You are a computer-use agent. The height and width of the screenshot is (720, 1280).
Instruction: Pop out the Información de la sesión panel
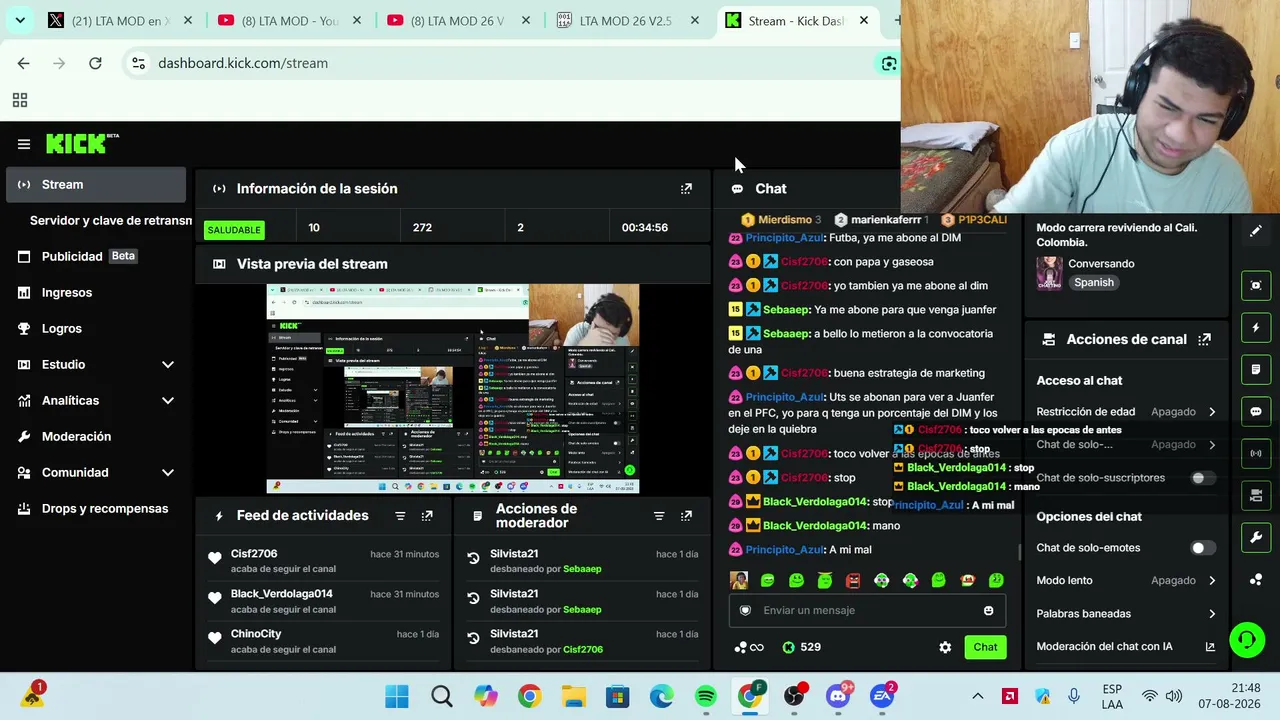(686, 188)
